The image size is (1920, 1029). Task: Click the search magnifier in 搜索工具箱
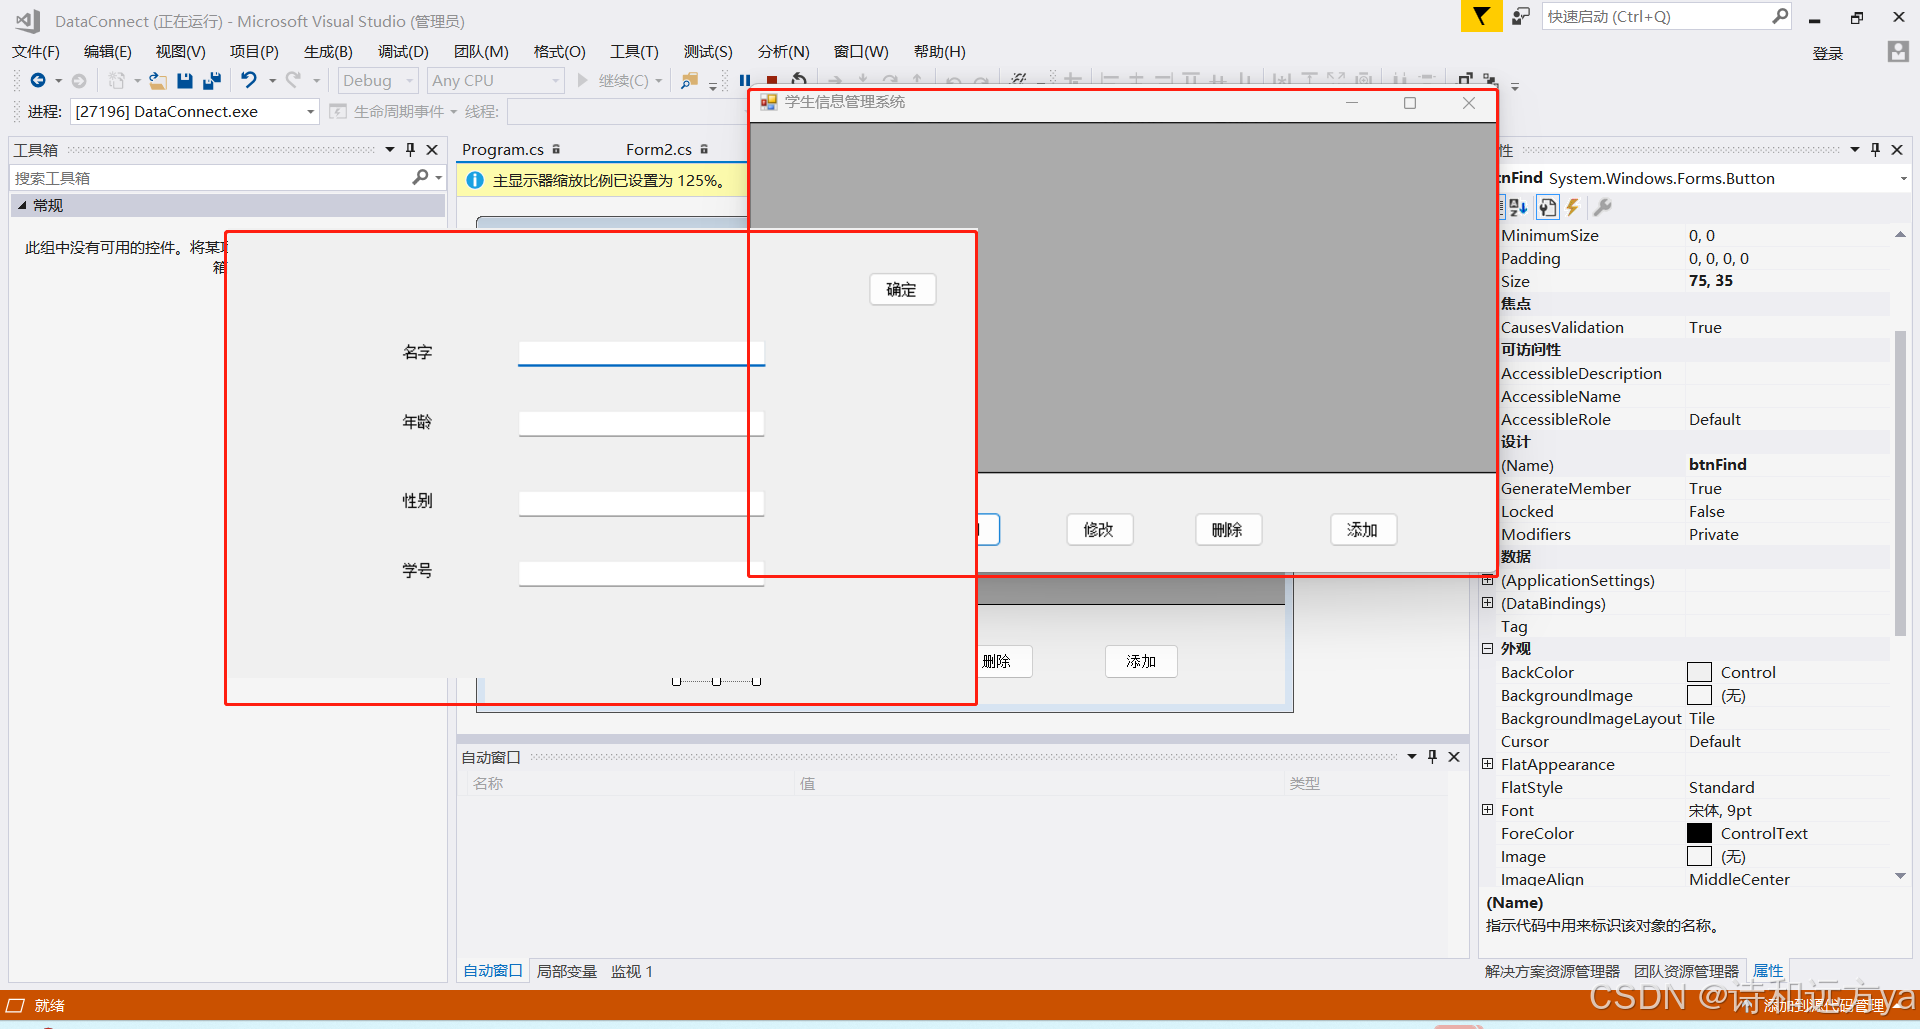pyautogui.click(x=420, y=177)
